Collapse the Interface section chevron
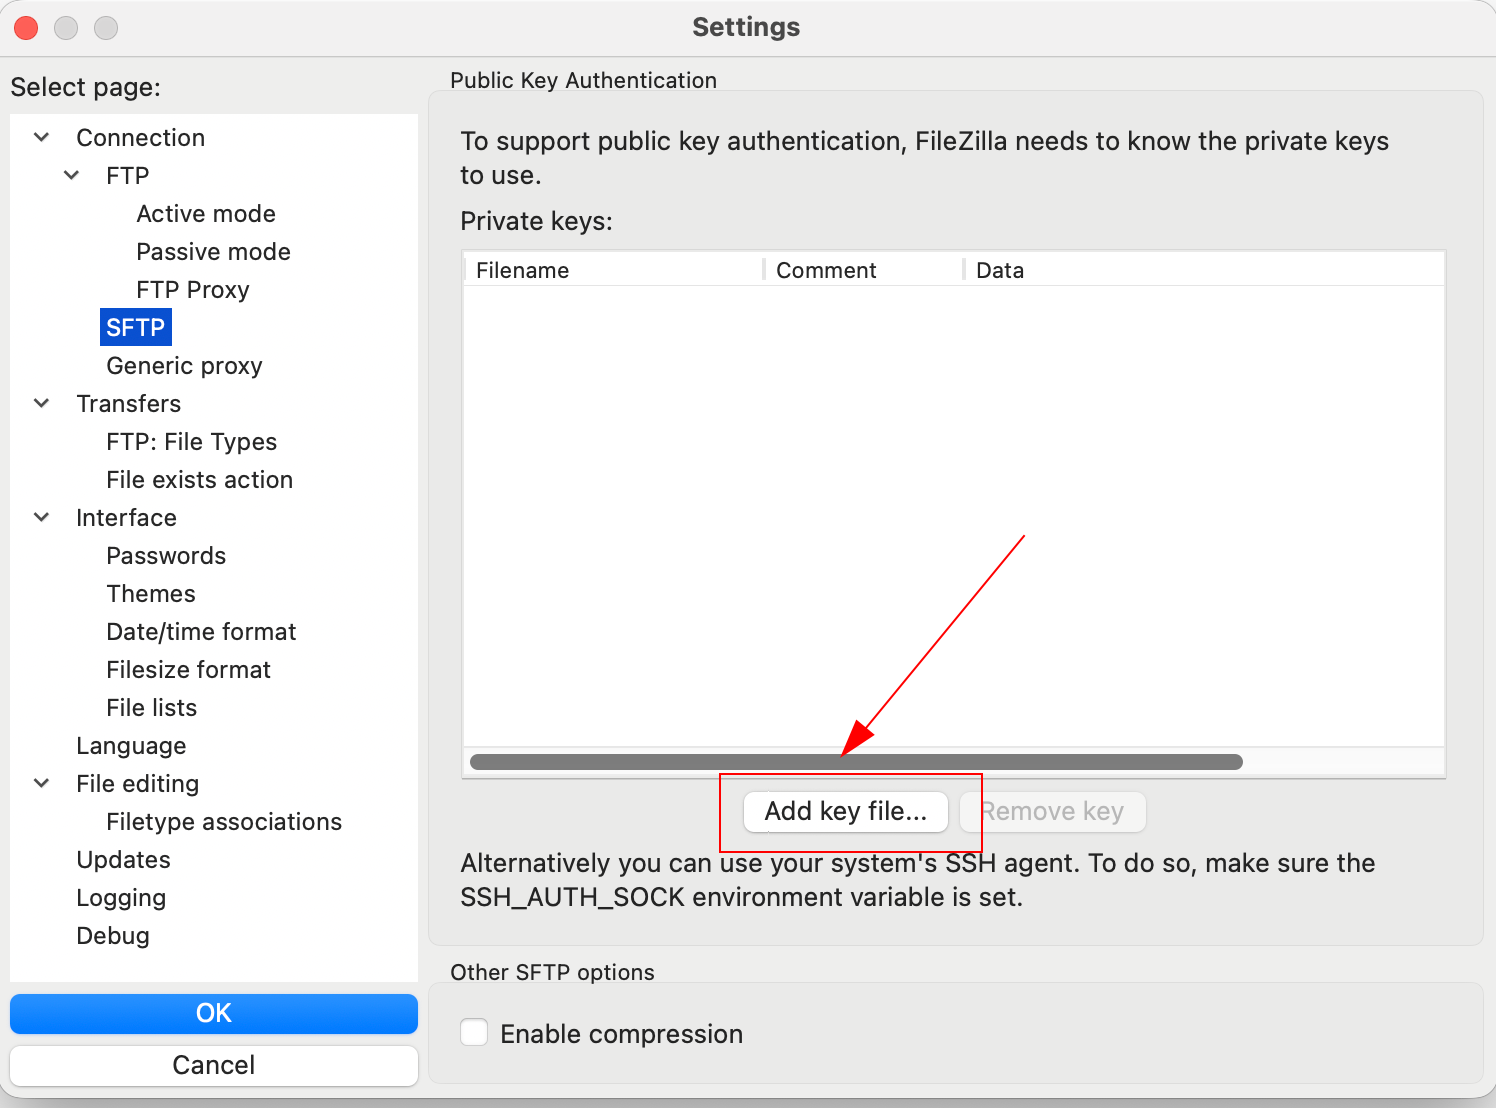The width and height of the screenshot is (1496, 1108). tap(42, 517)
